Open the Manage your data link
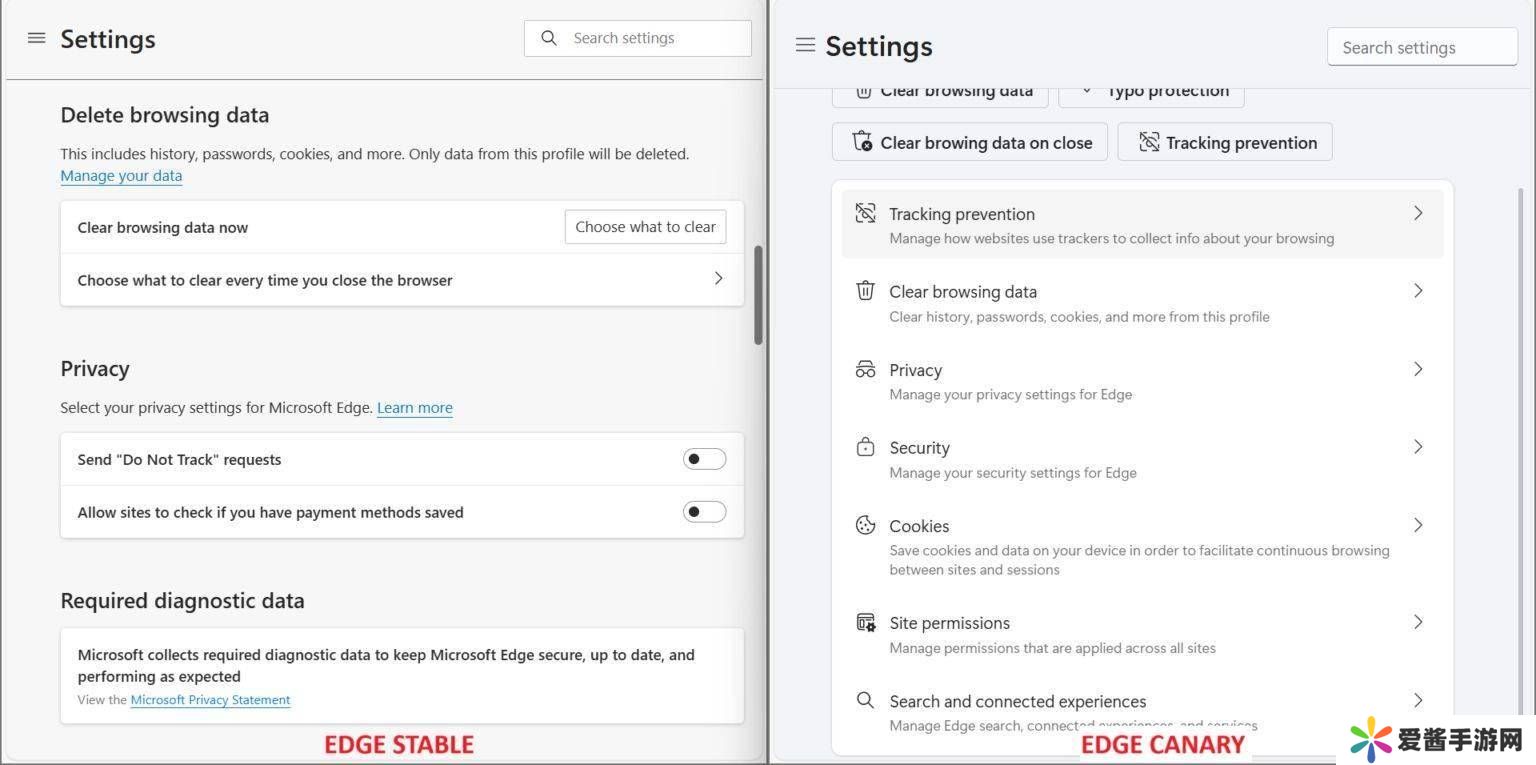The image size is (1536, 765). (121, 176)
